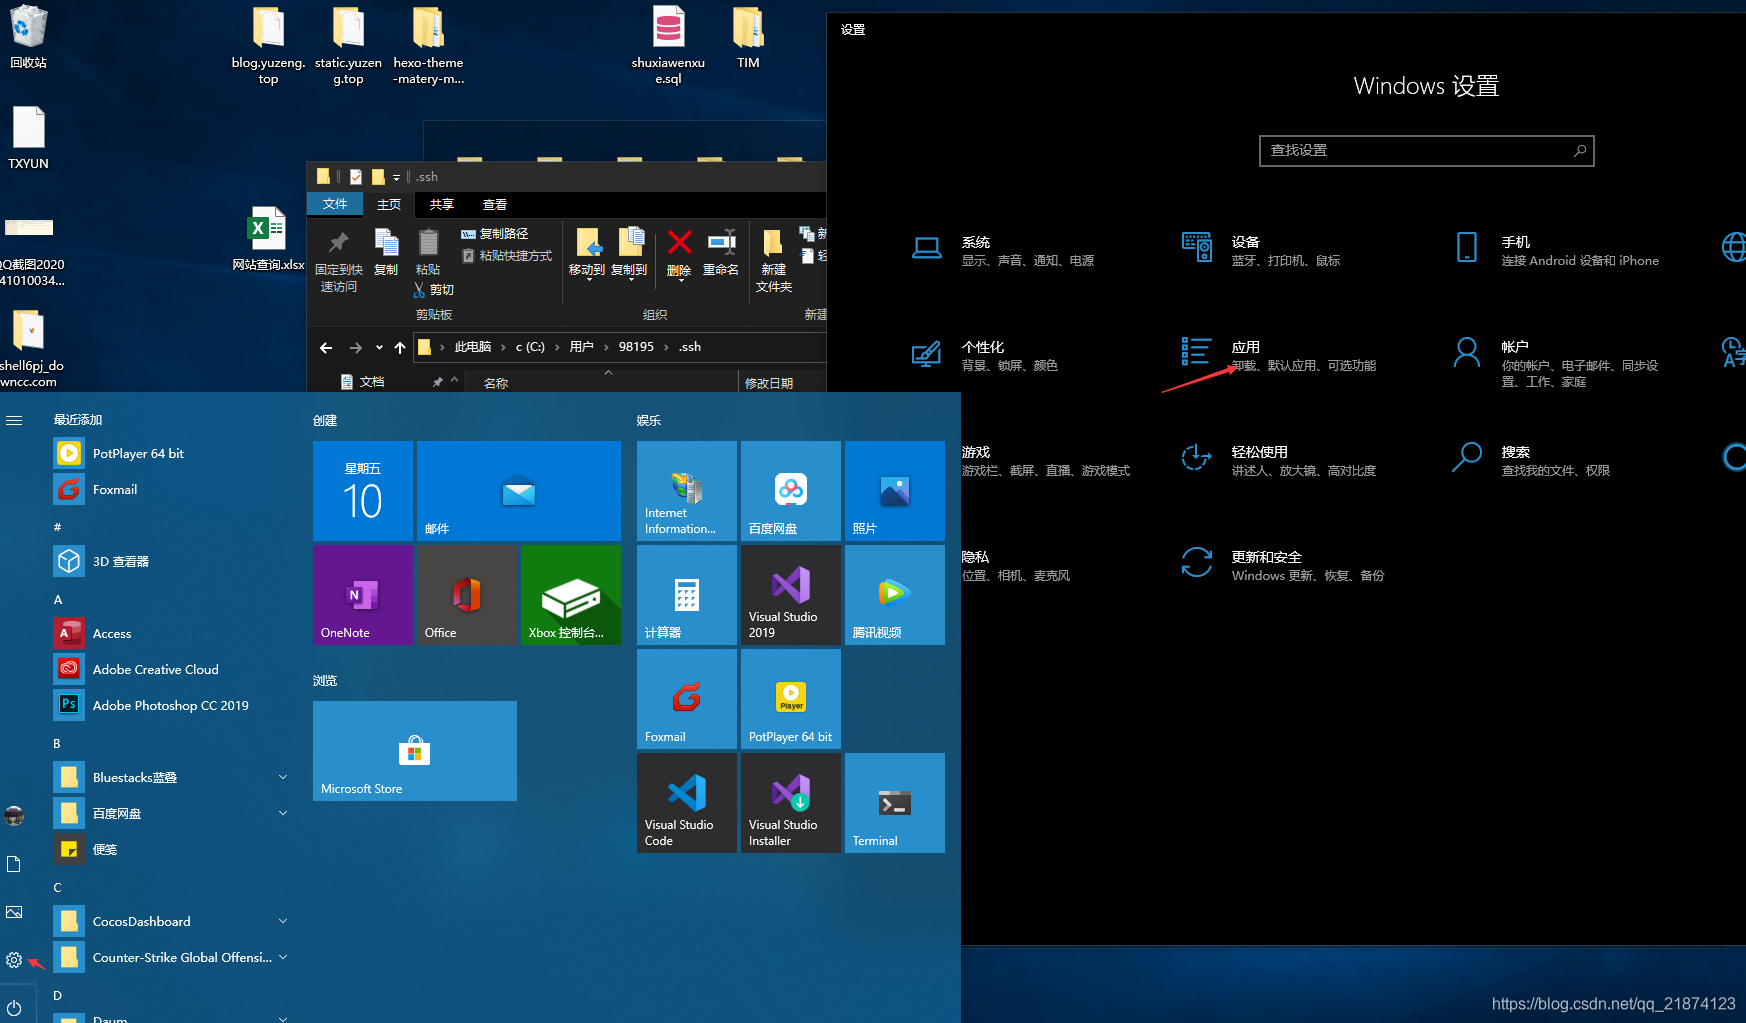Open 3D 查看器 app
Viewport: 1746px width, 1023px height.
(x=168, y=561)
